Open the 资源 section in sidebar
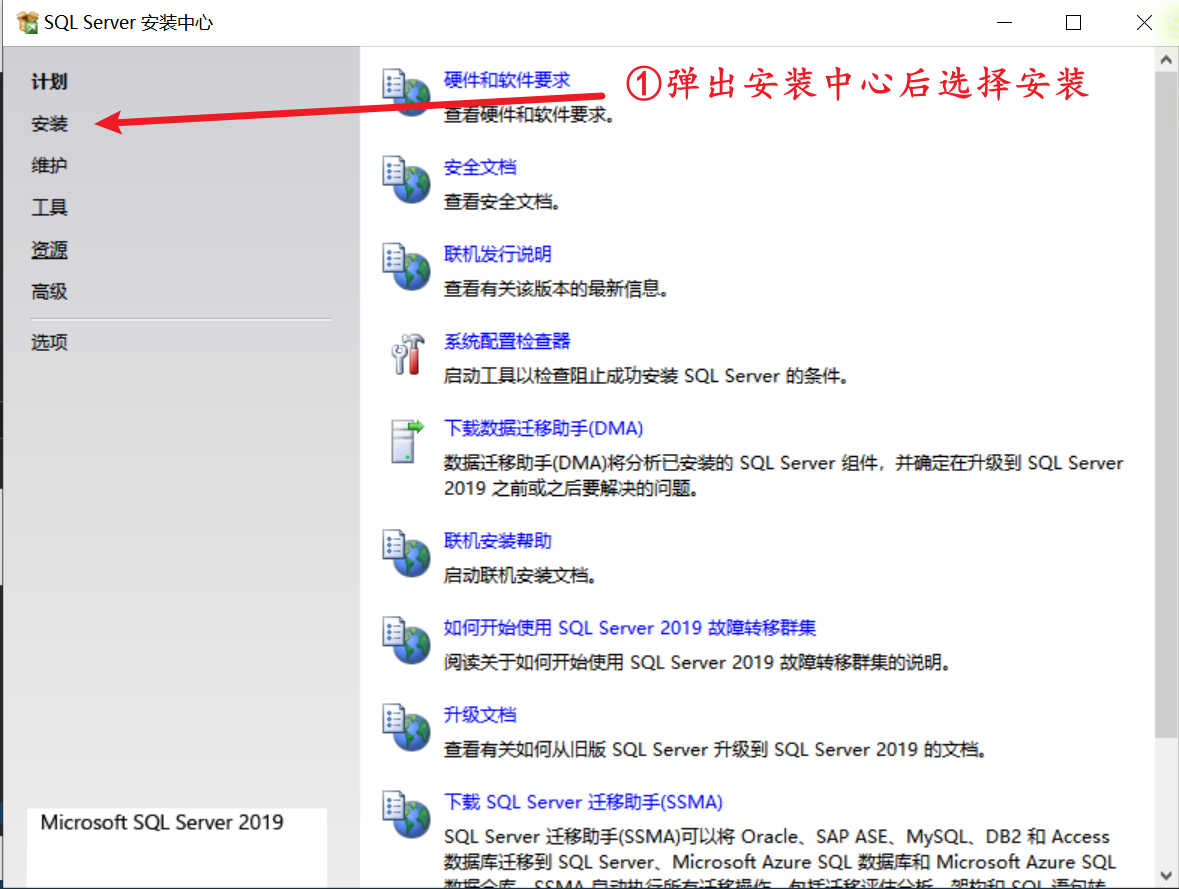The image size is (1179, 889). click(x=50, y=250)
